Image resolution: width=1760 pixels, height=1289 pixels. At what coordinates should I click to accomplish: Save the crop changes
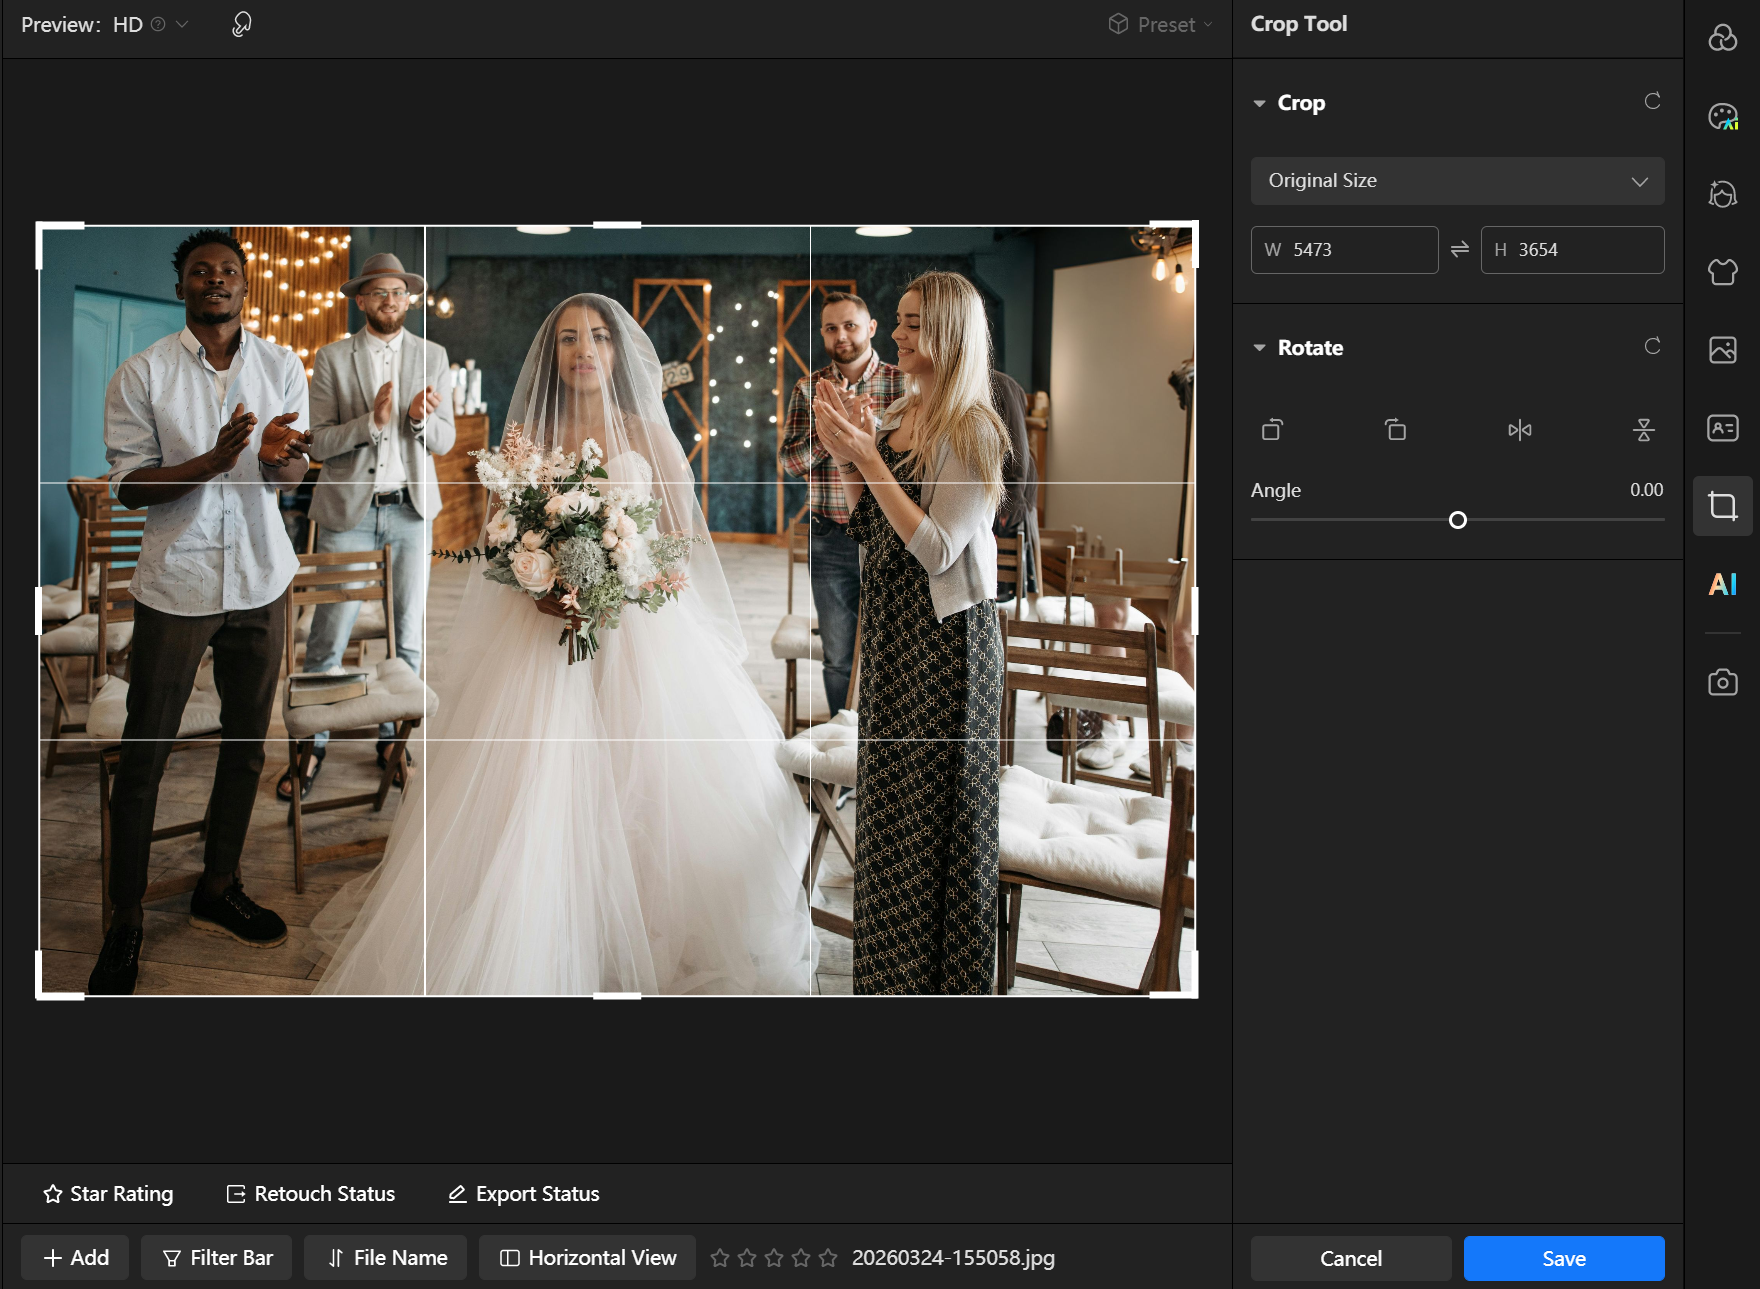tap(1563, 1258)
